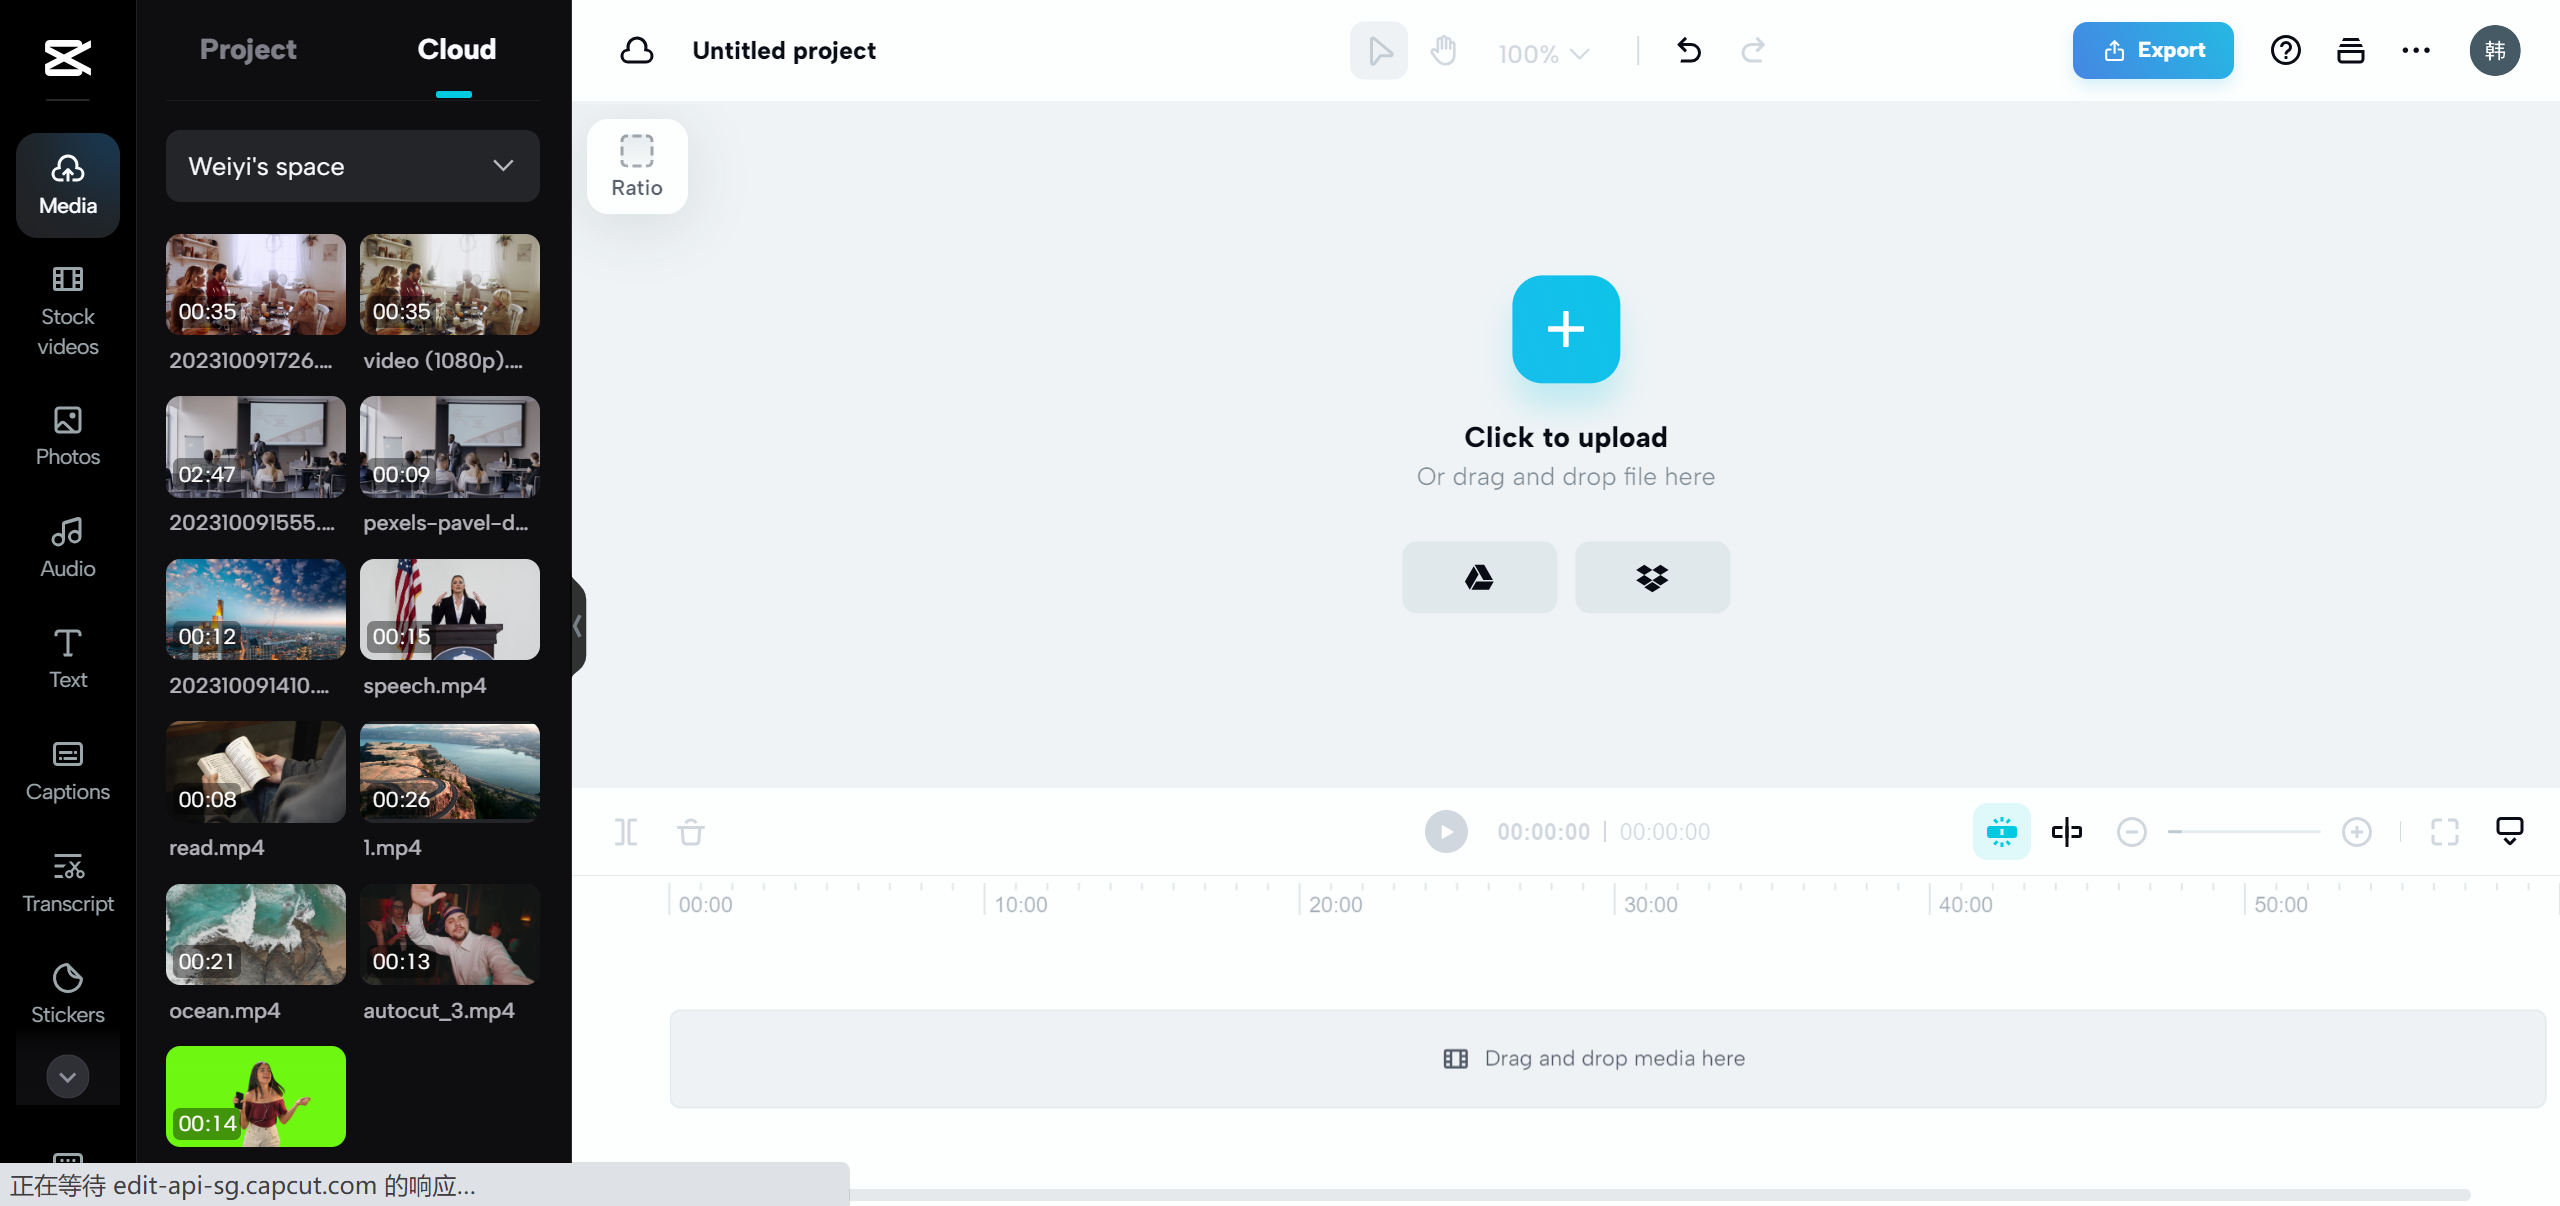Switch to the Cloud tab
This screenshot has height=1206, width=2560.
point(456,49)
